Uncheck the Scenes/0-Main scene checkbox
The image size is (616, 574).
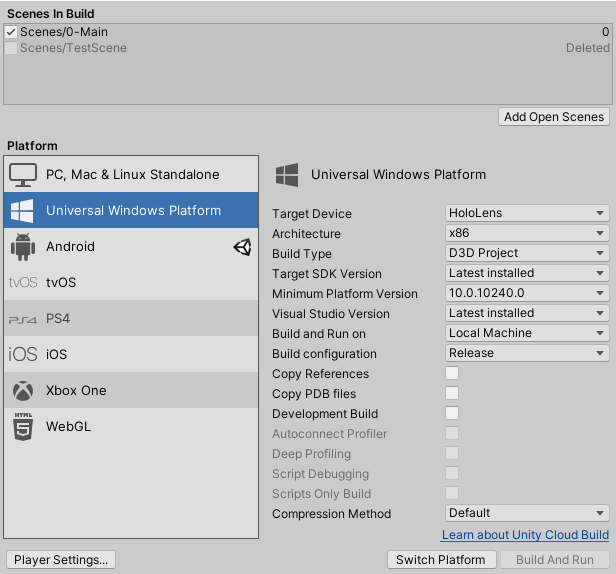click(11, 32)
